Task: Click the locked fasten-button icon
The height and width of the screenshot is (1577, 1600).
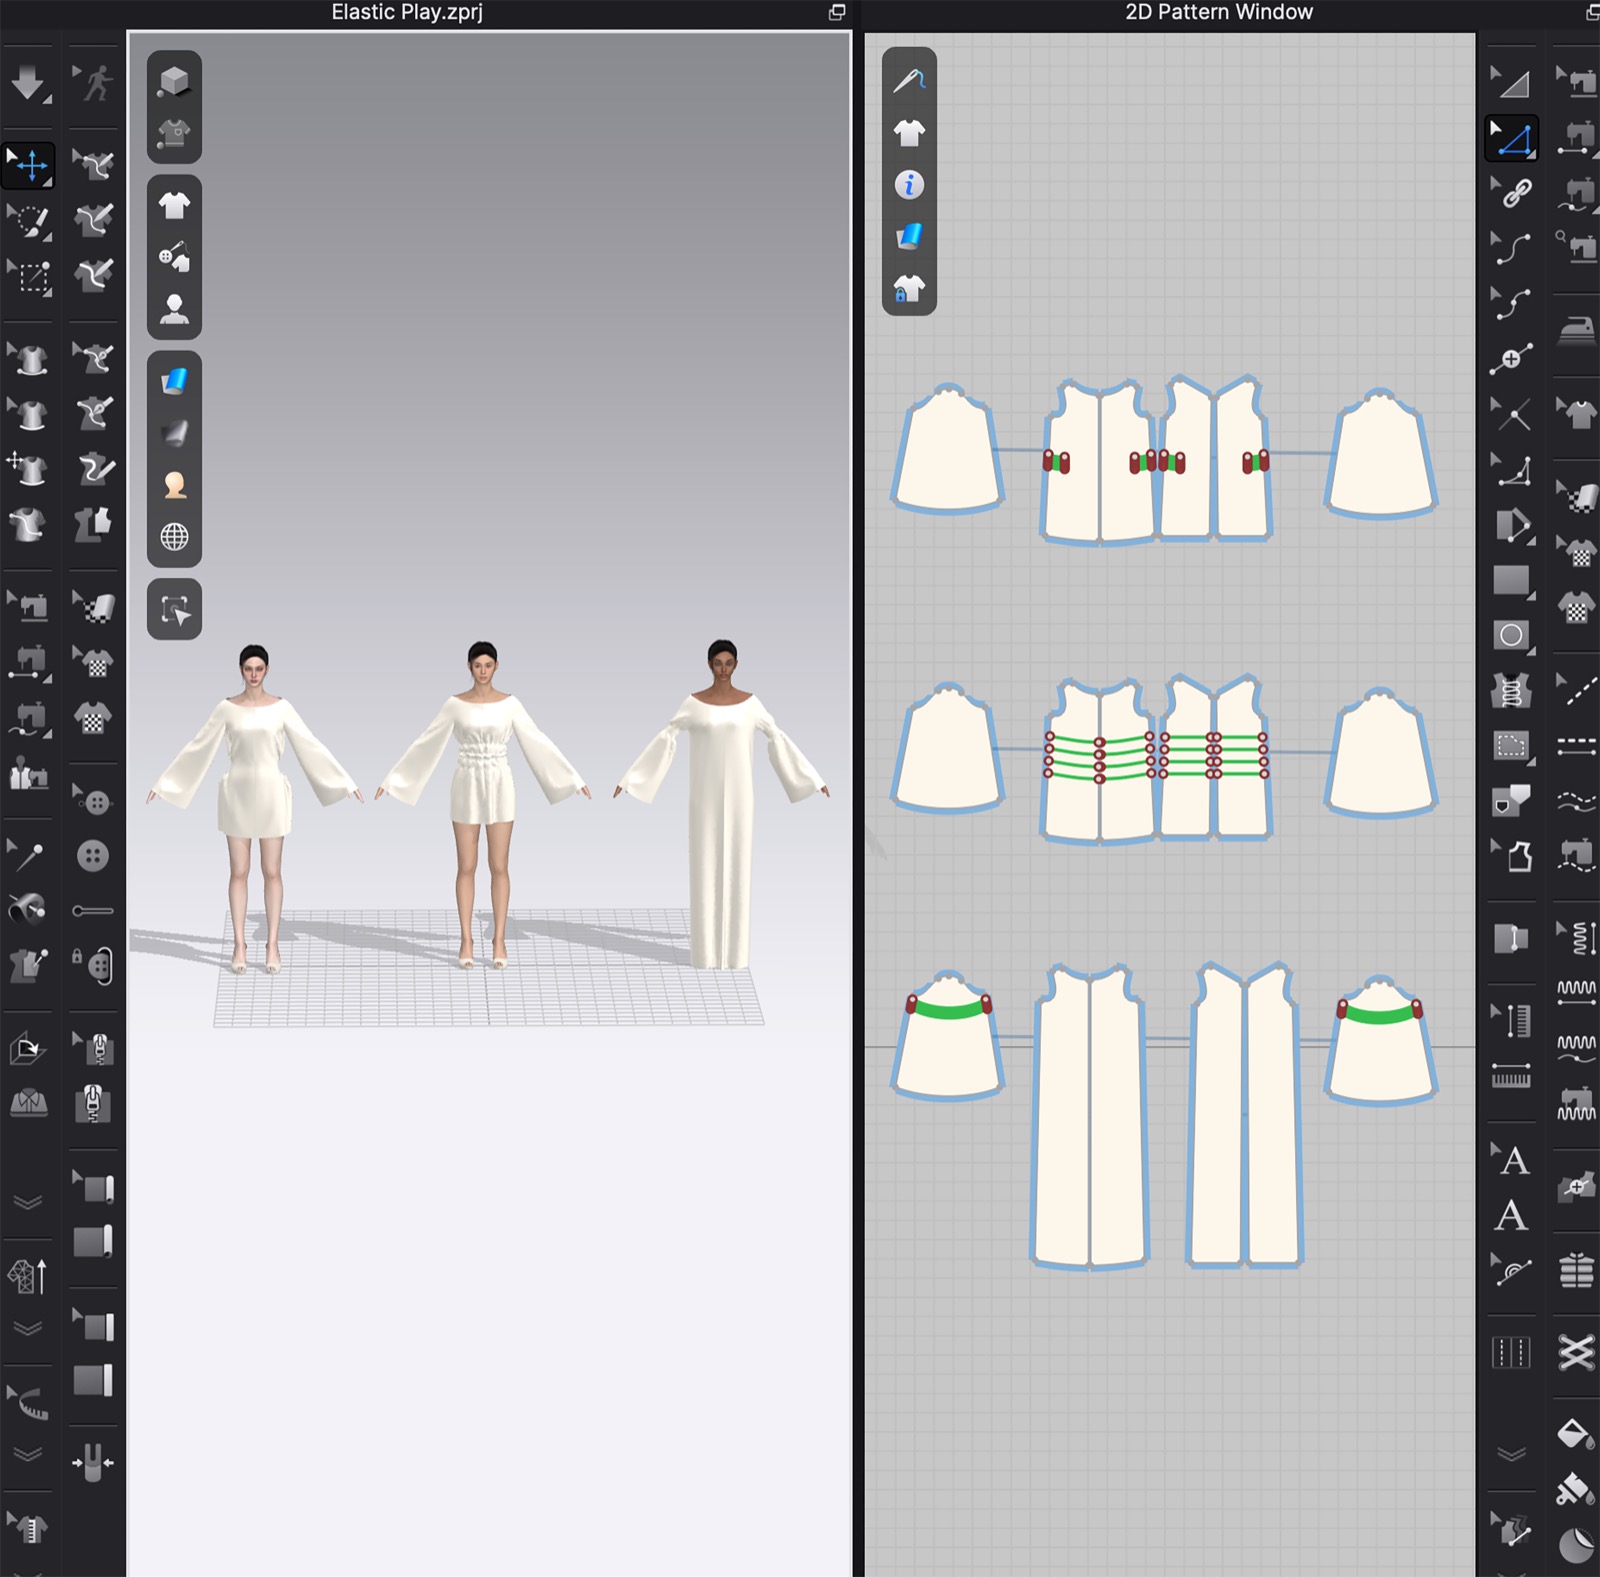Action: click(93, 965)
